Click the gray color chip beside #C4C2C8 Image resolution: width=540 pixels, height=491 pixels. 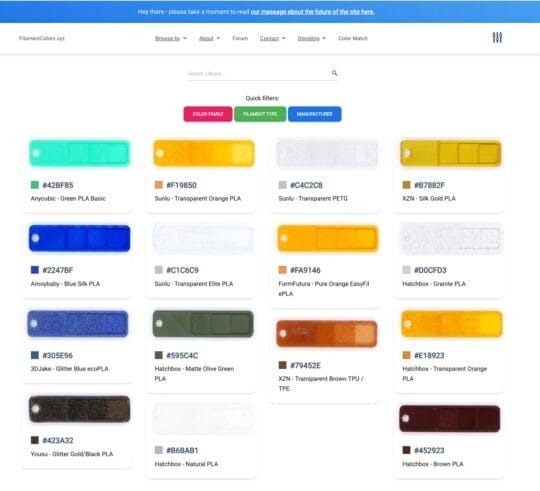tap(282, 185)
